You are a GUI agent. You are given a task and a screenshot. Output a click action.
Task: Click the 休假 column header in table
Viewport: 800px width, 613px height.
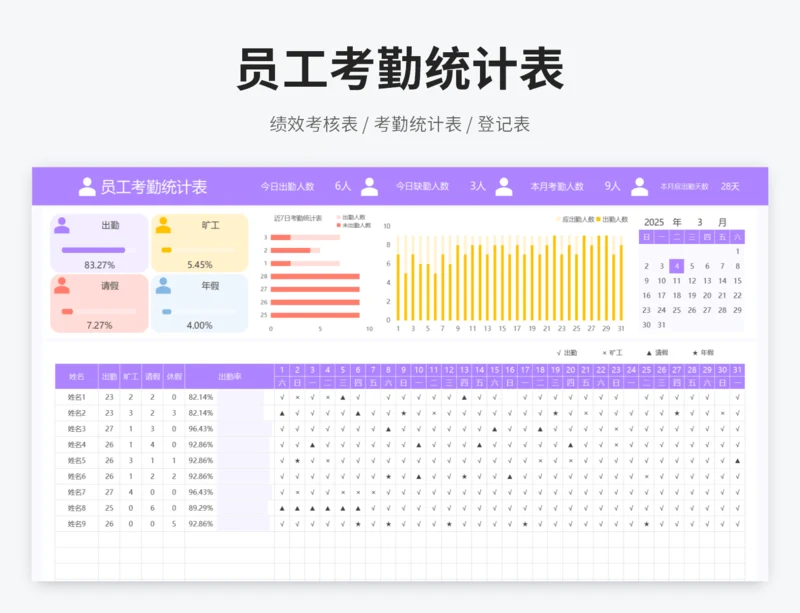[x=174, y=377]
